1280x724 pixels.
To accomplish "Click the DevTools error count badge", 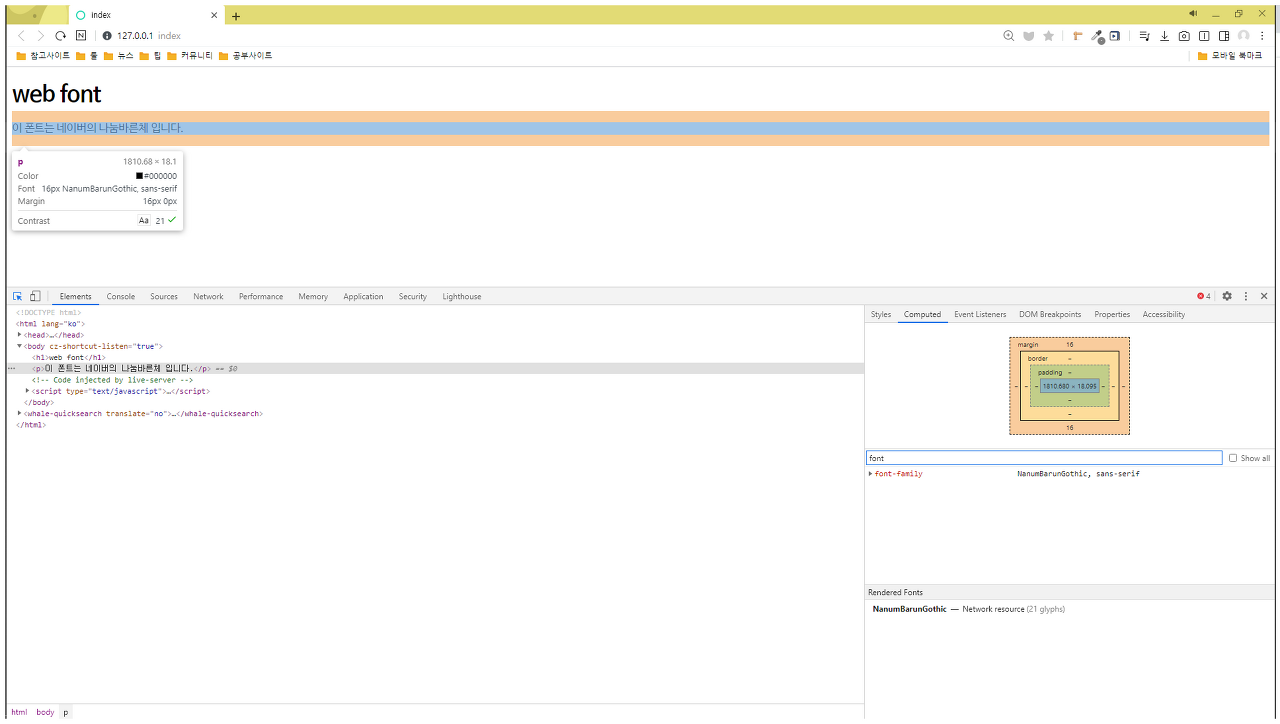I will coord(1204,296).
